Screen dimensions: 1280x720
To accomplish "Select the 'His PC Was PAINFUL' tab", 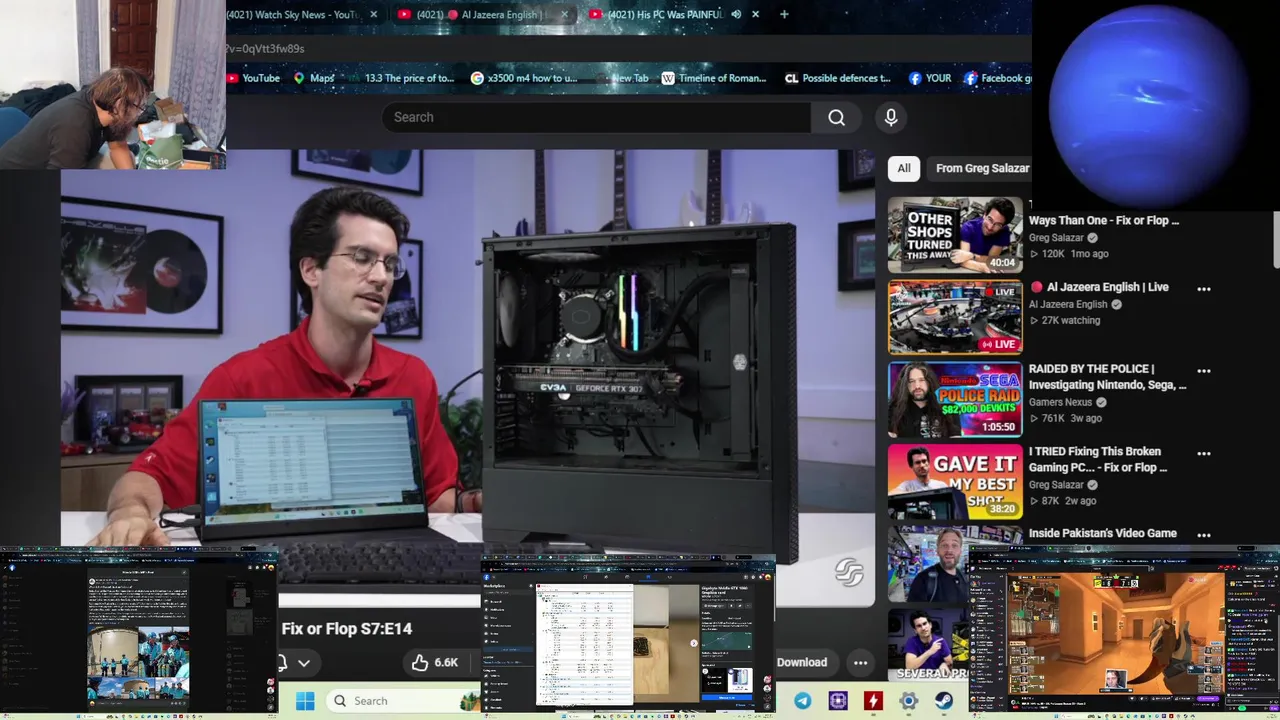I will [658, 14].
